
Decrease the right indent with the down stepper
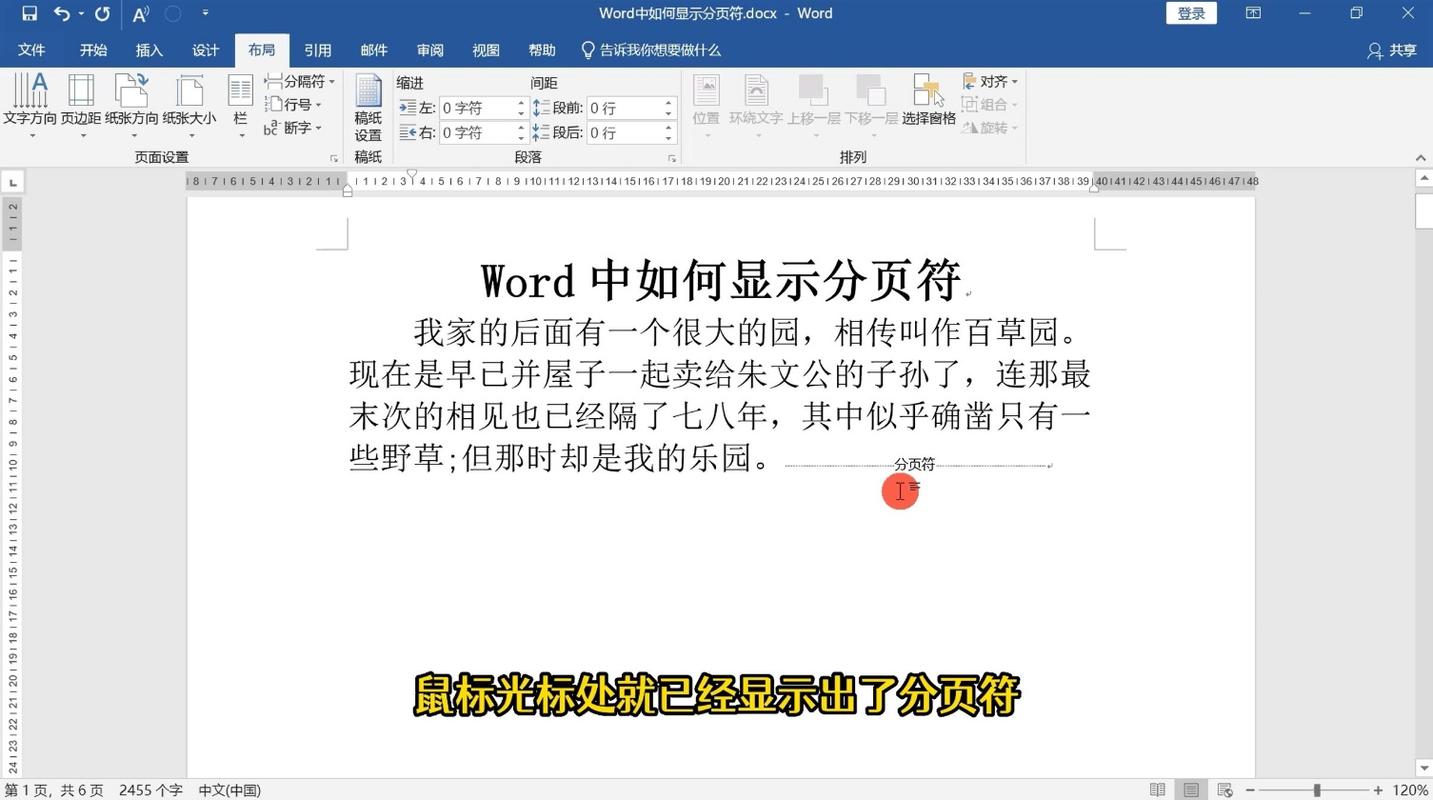coord(521,137)
